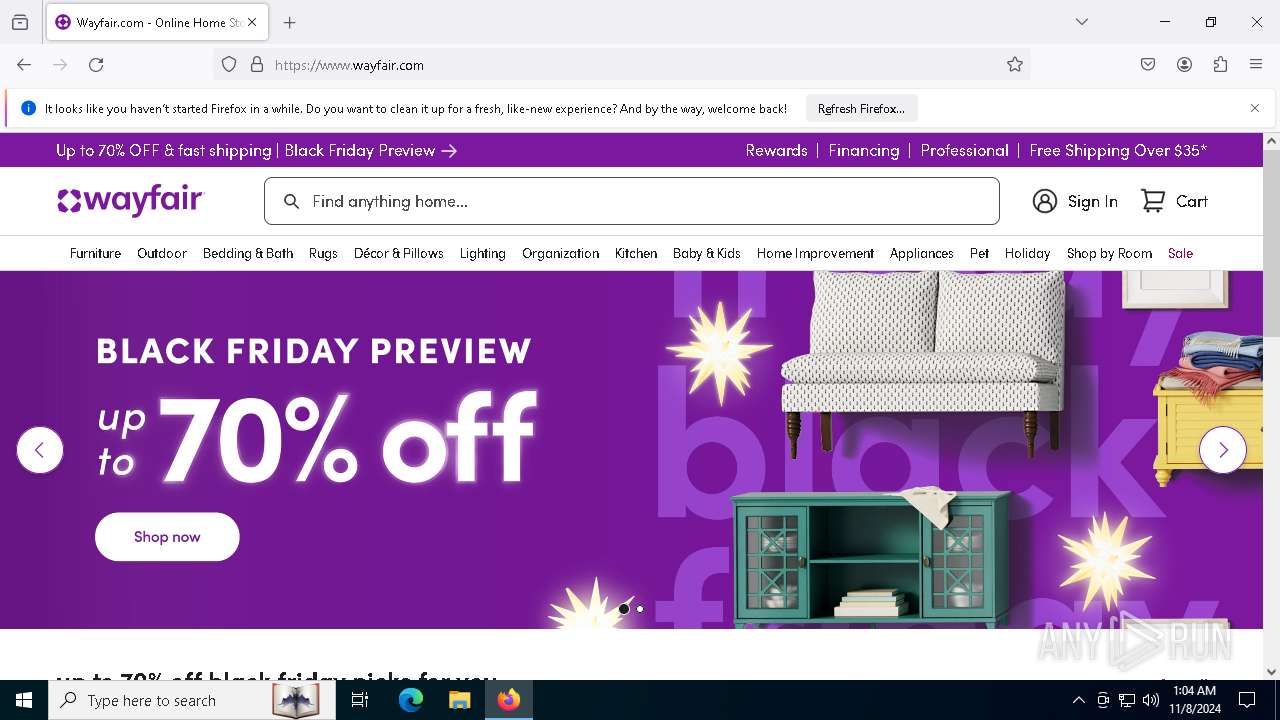
Task: Dismiss the Firefox refresh notification bar
Action: (x=1255, y=108)
